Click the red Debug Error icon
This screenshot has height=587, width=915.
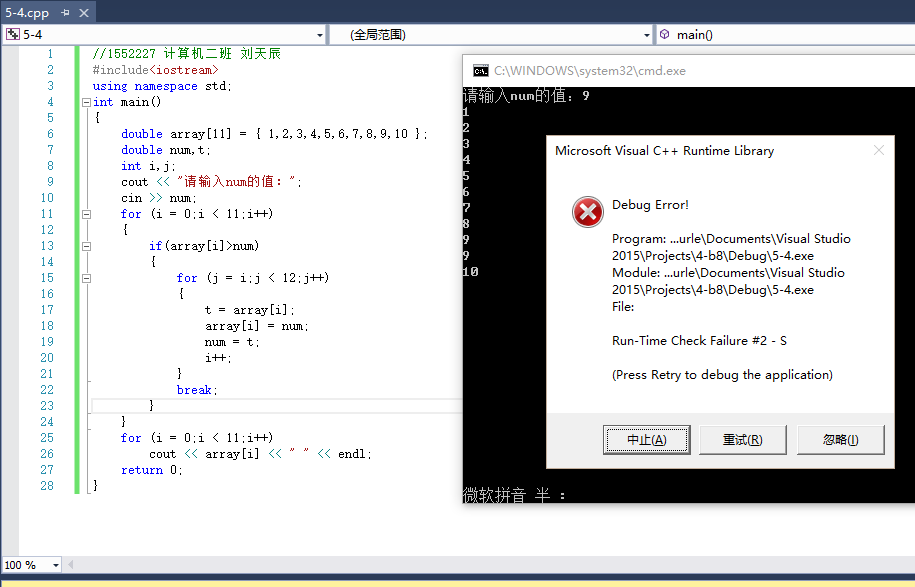pyautogui.click(x=588, y=212)
